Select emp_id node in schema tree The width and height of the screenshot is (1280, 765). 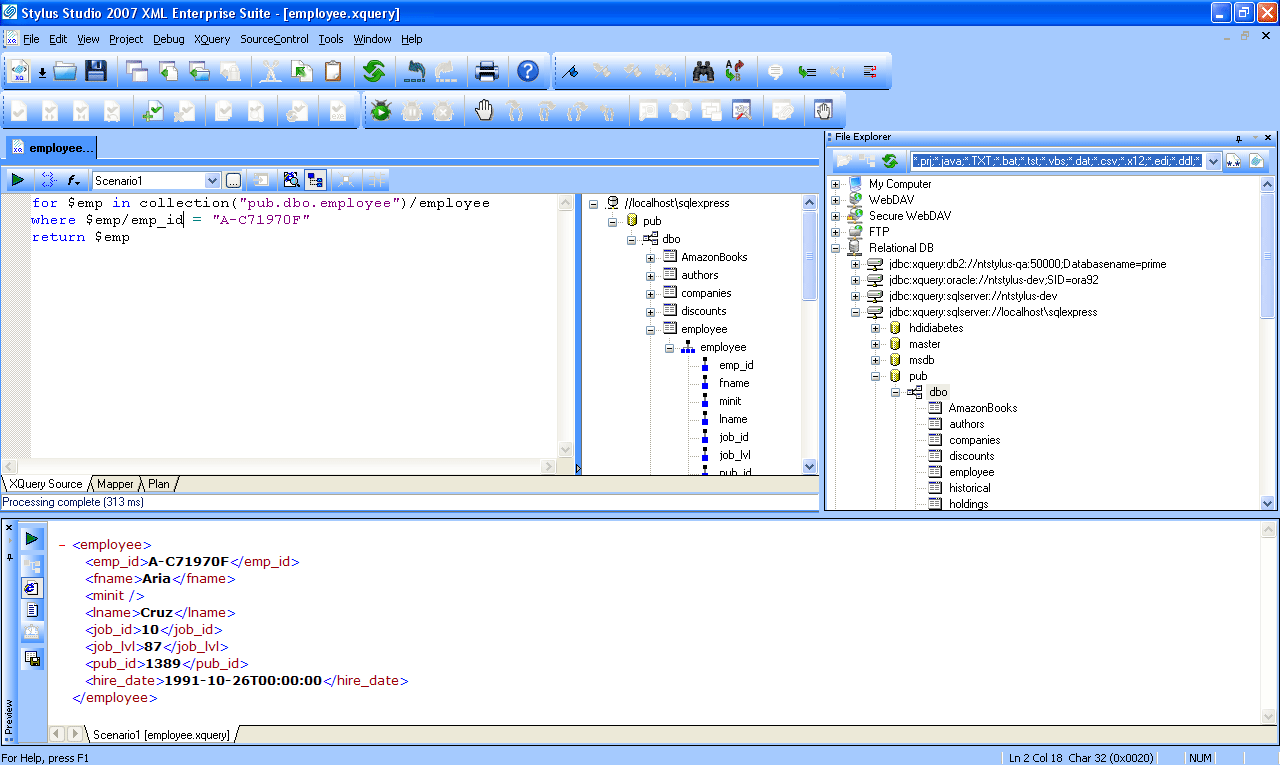pyautogui.click(x=736, y=365)
